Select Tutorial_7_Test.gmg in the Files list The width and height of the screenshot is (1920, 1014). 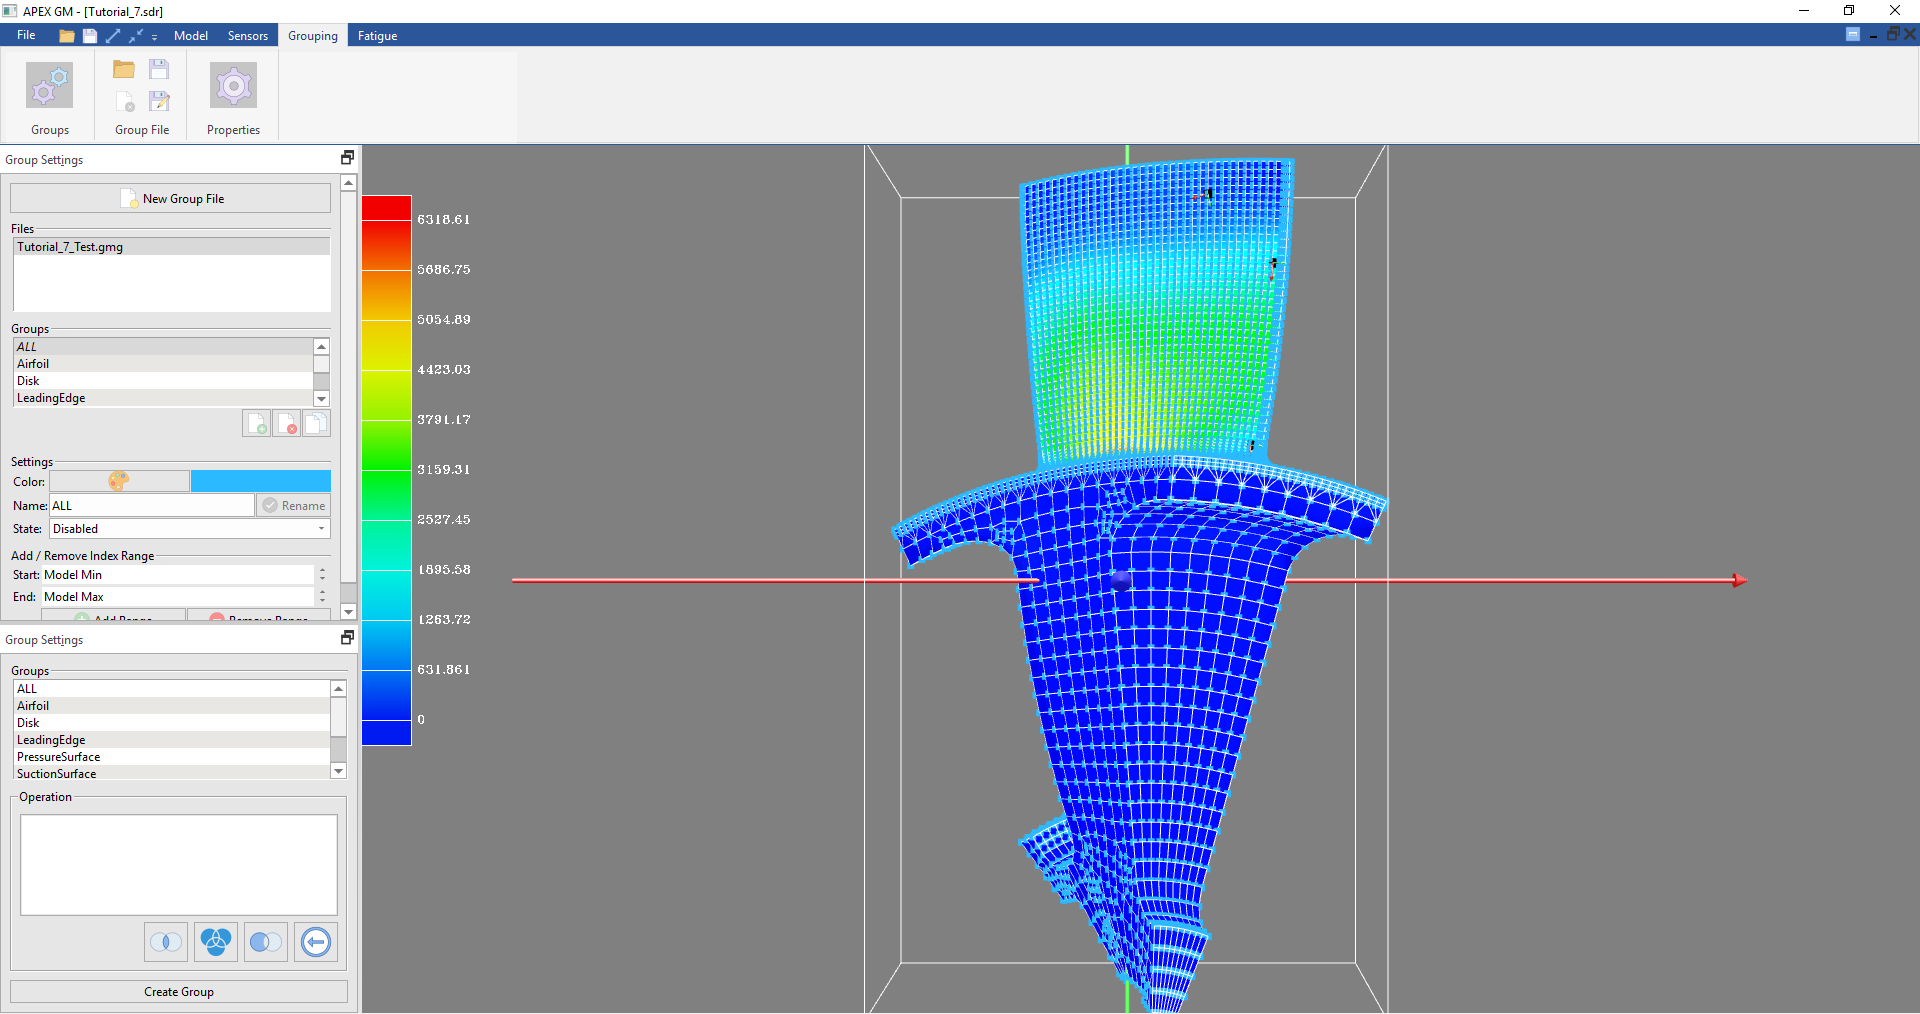pyautogui.click(x=172, y=247)
